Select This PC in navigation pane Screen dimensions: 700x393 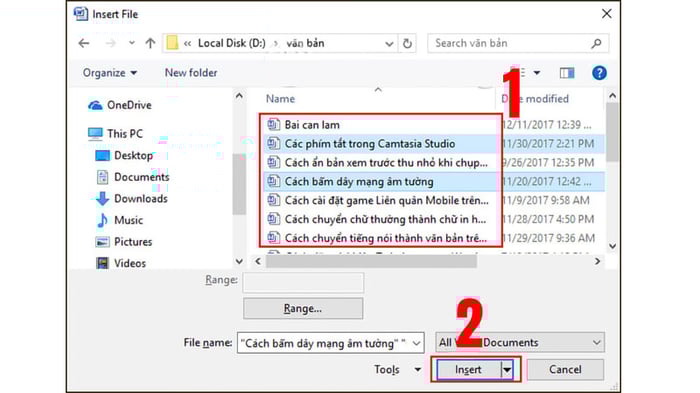point(125,134)
